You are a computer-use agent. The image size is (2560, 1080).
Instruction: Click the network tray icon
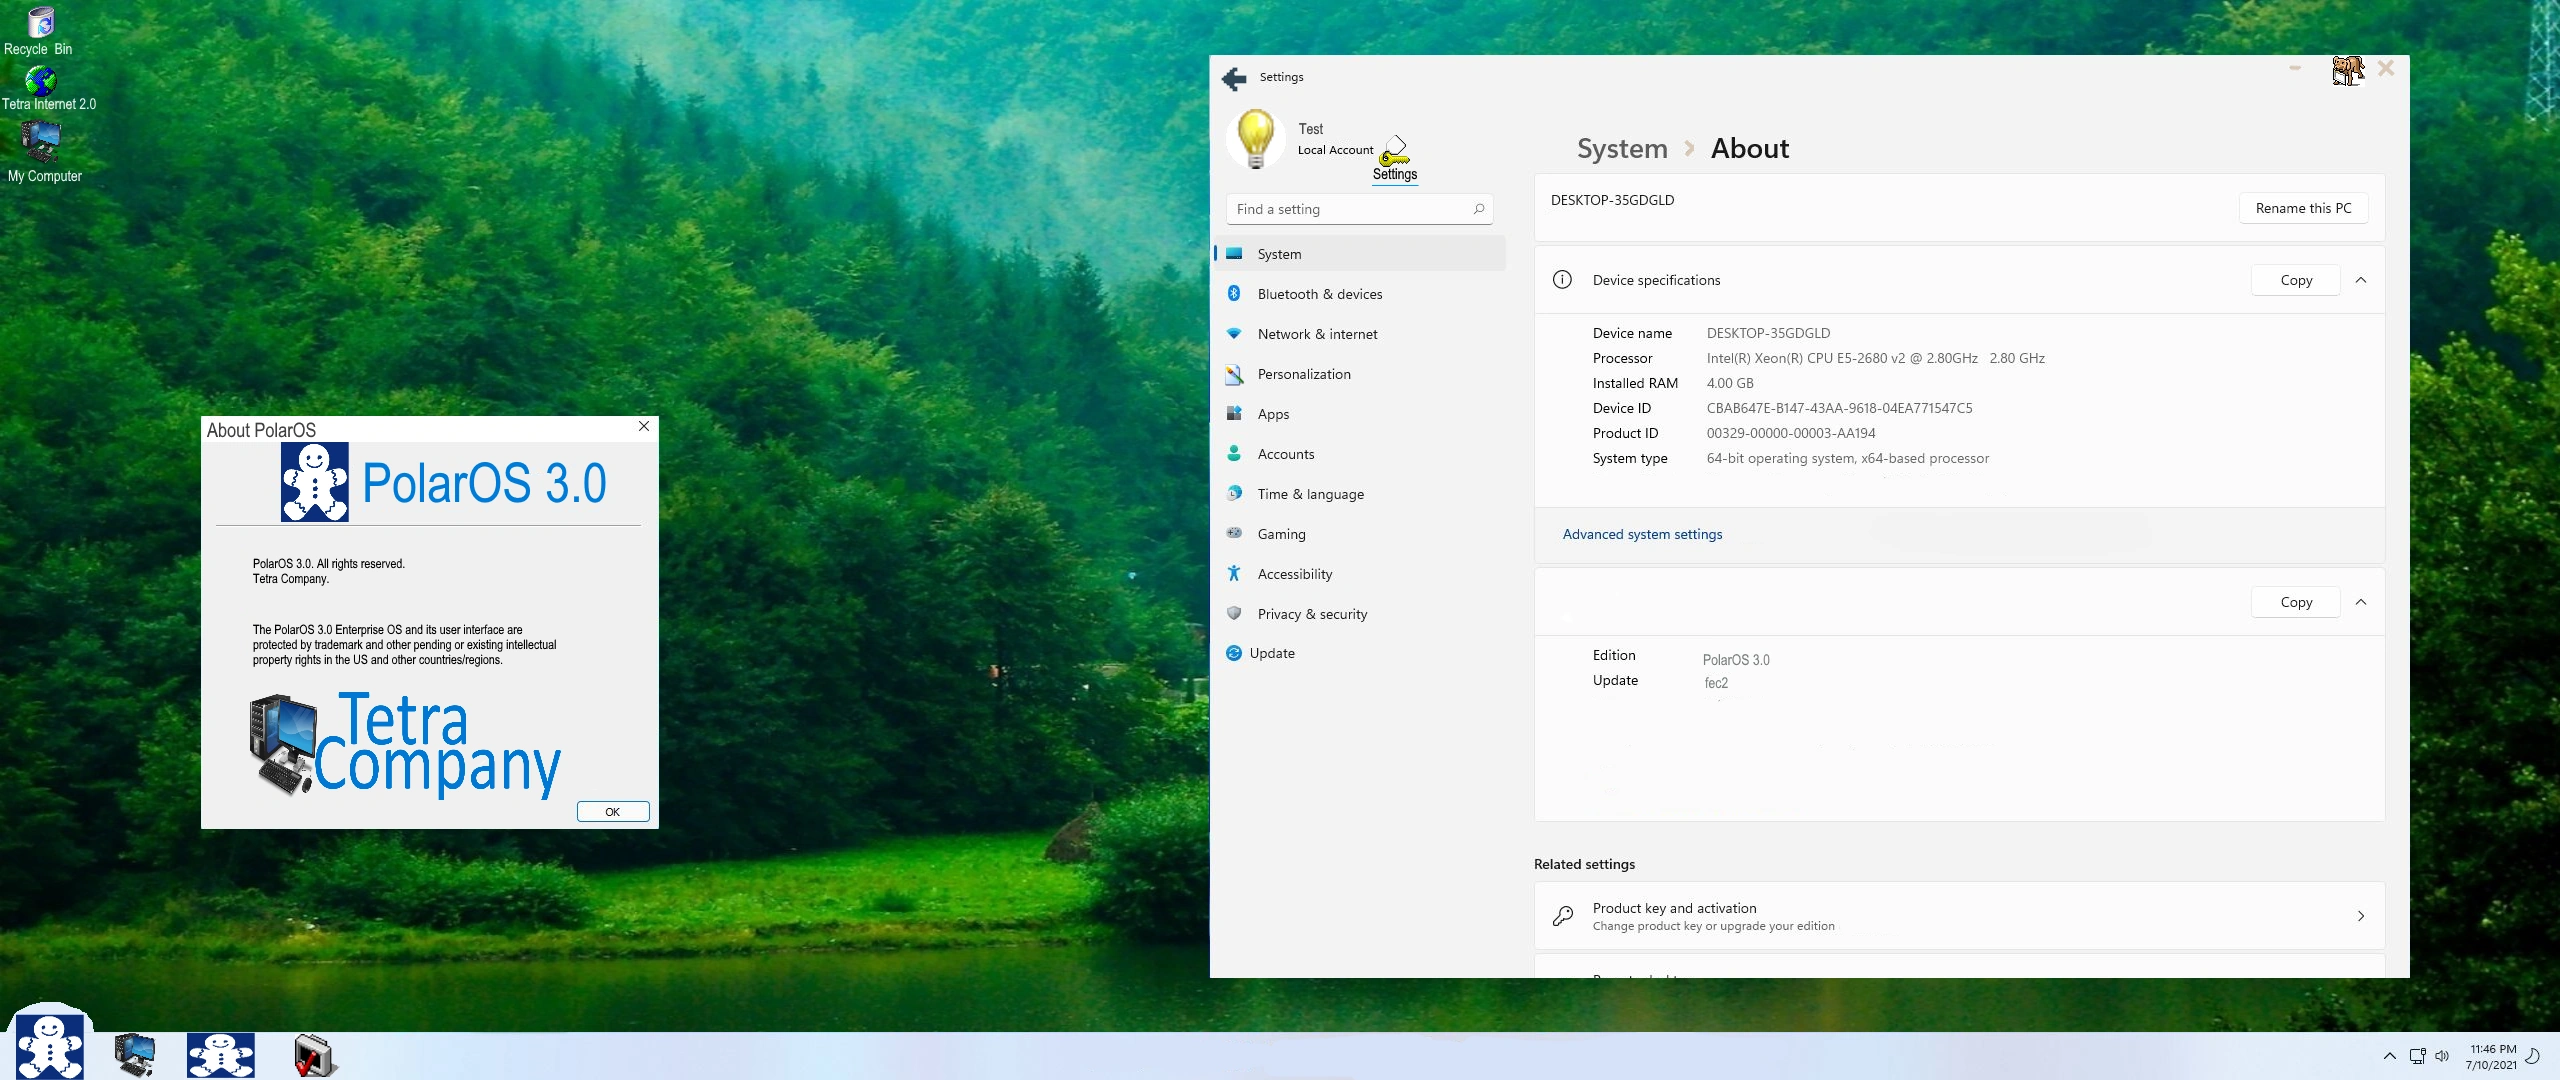[x=2417, y=1056]
